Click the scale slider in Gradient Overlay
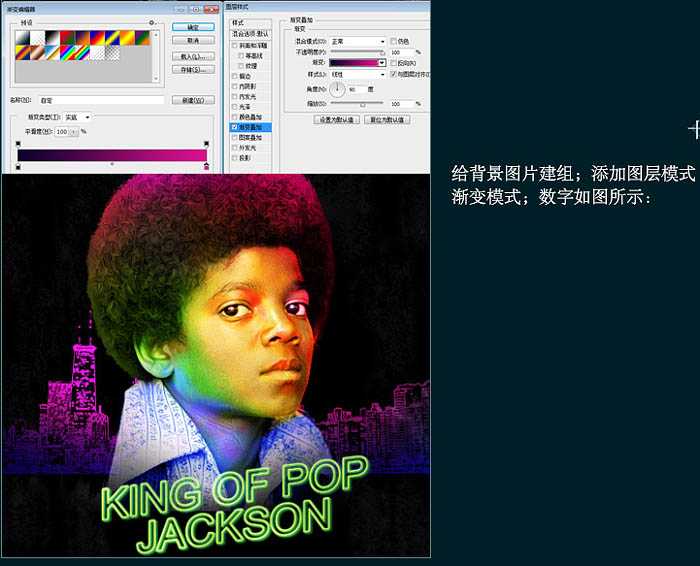Image resolution: width=700 pixels, height=566 pixels. 357,104
